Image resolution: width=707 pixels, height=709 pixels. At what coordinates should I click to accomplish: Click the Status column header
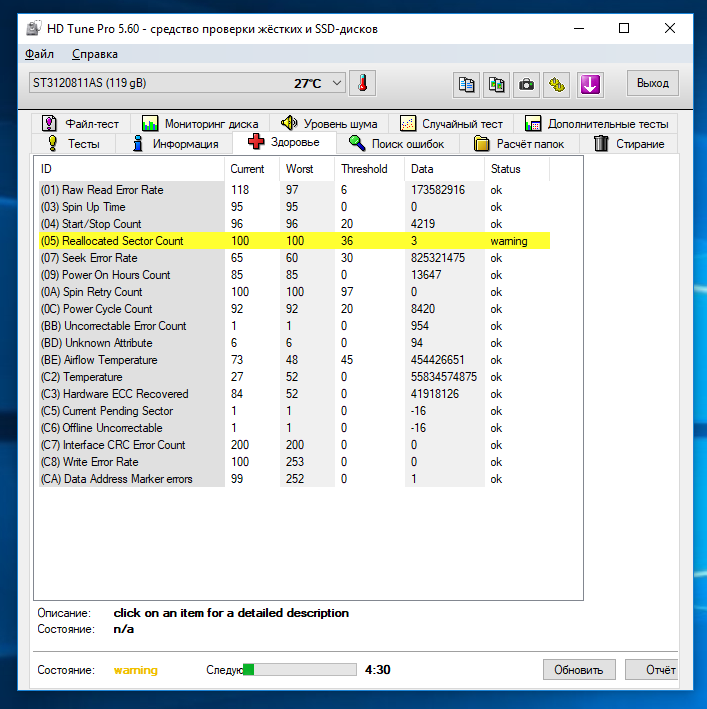(517, 169)
